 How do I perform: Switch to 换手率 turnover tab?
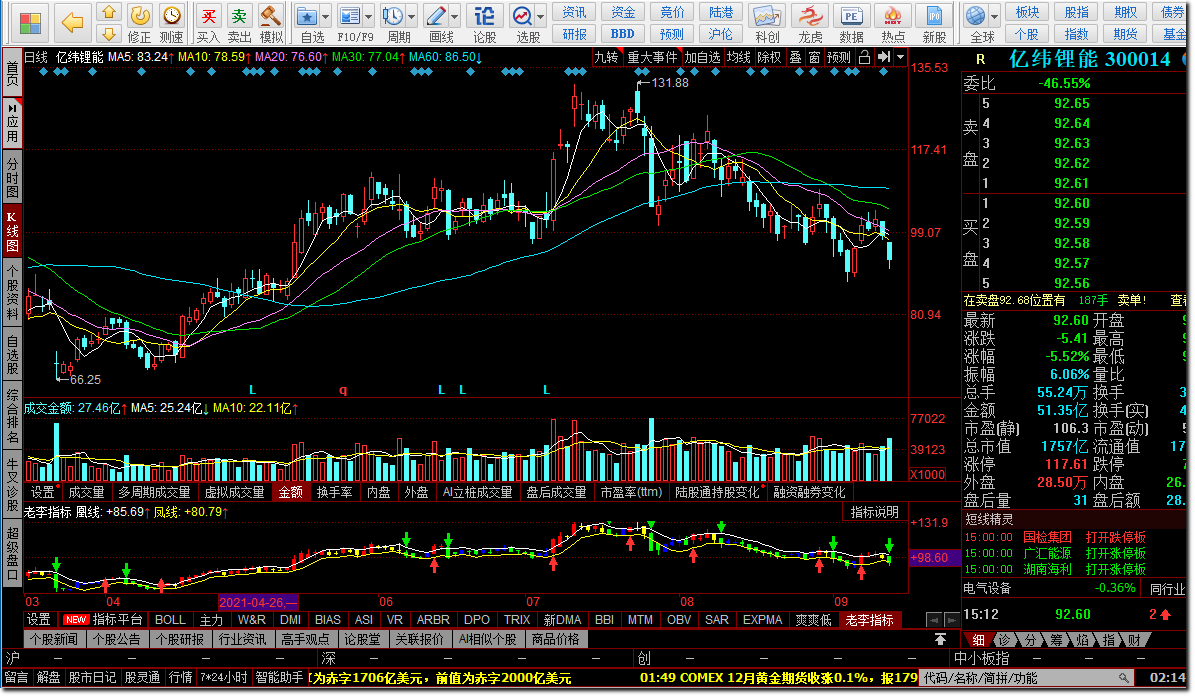coord(335,492)
